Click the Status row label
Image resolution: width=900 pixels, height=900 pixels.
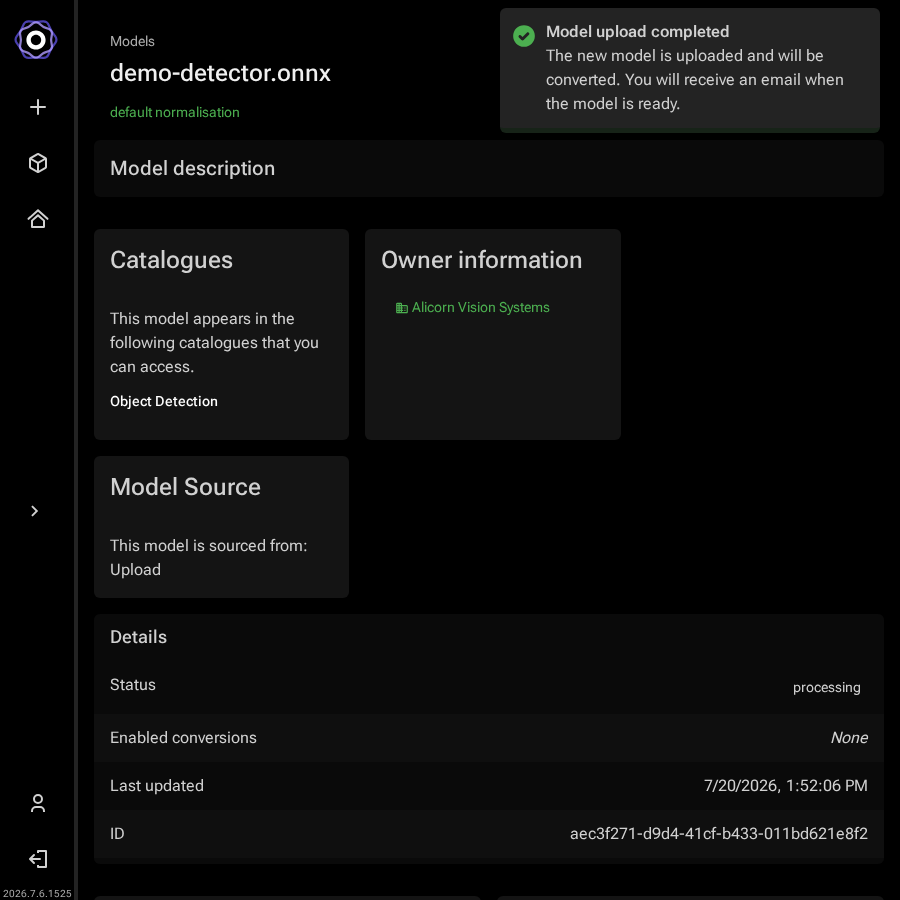pyautogui.click(x=133, y=685)
